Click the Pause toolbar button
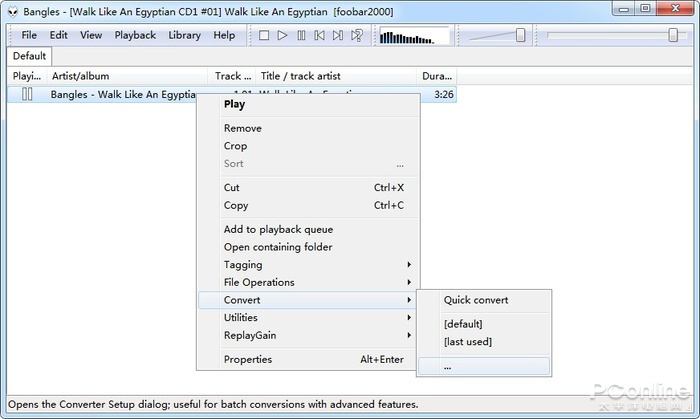Screen dimensions: 700x419 point(301,35)
